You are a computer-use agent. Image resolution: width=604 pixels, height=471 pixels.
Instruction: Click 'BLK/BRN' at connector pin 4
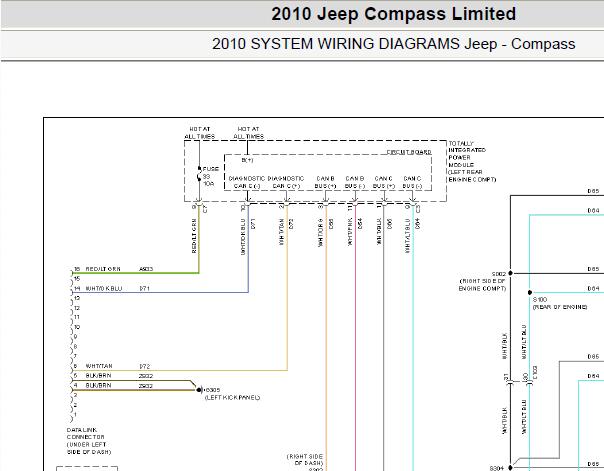tap(98, 385)
